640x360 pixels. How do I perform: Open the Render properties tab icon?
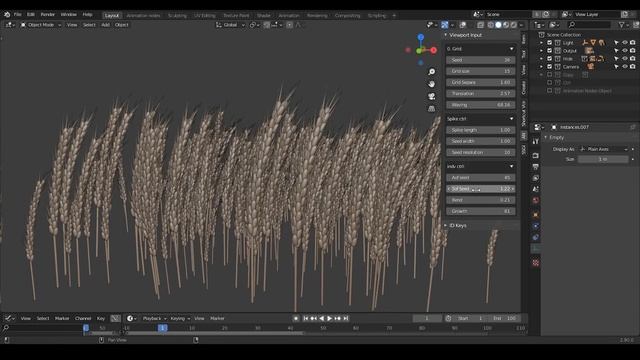(x=536, y=156)
